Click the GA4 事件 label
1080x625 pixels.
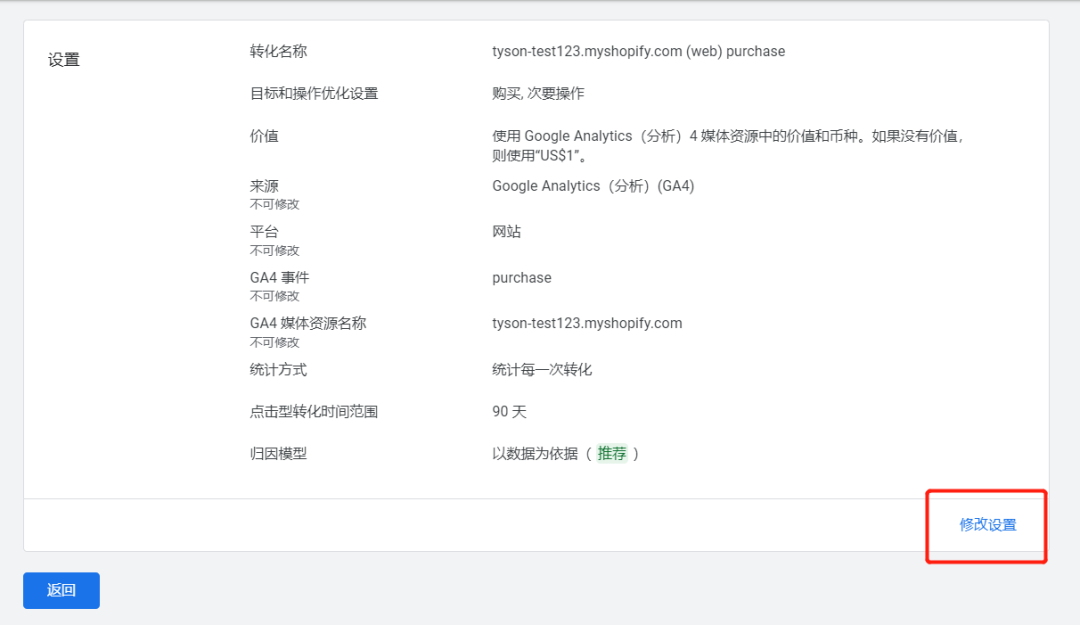click(279, 278)
